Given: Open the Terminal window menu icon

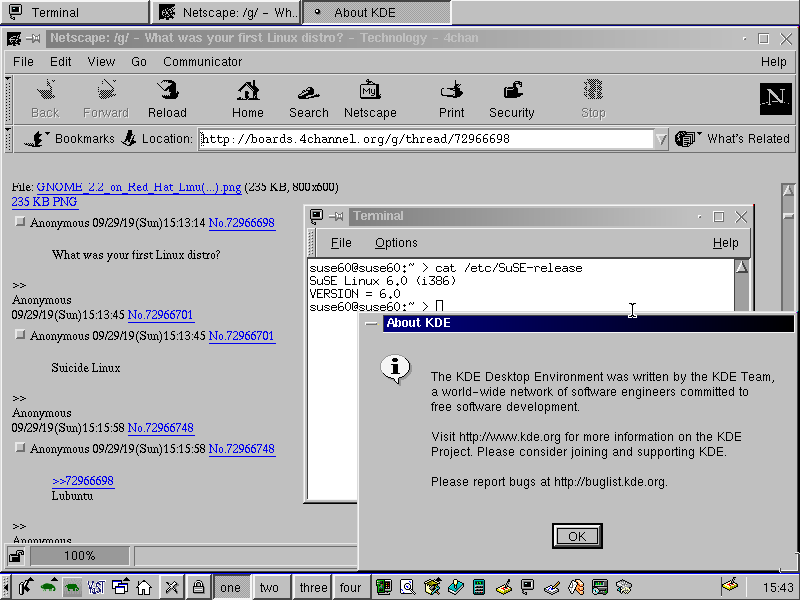Looking at the screenshot, I should 316,216.
